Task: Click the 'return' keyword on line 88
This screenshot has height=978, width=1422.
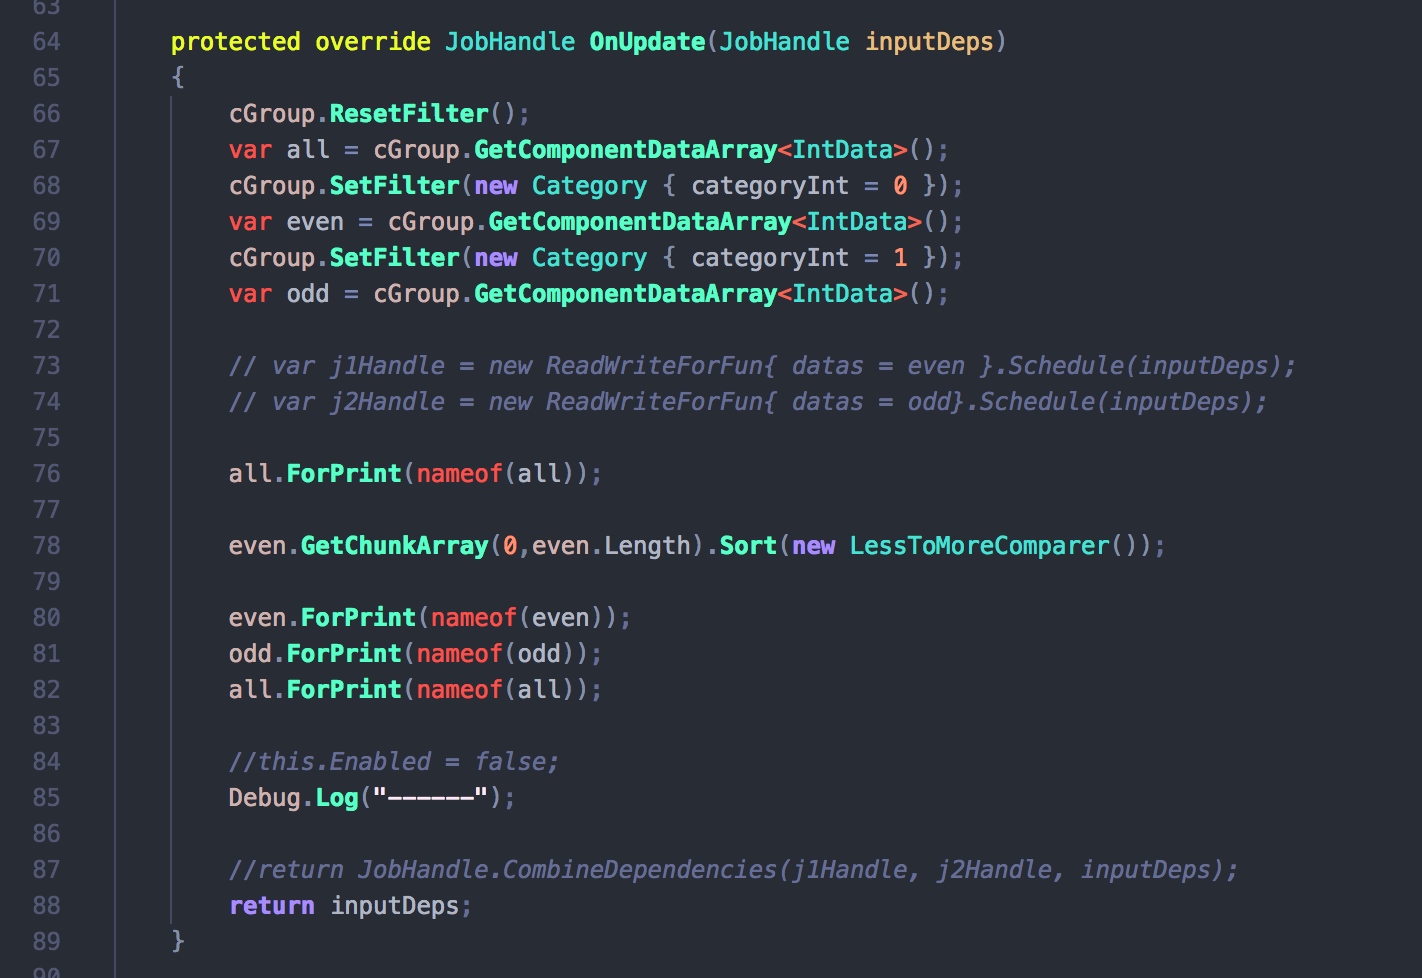Action: [272, 906]
